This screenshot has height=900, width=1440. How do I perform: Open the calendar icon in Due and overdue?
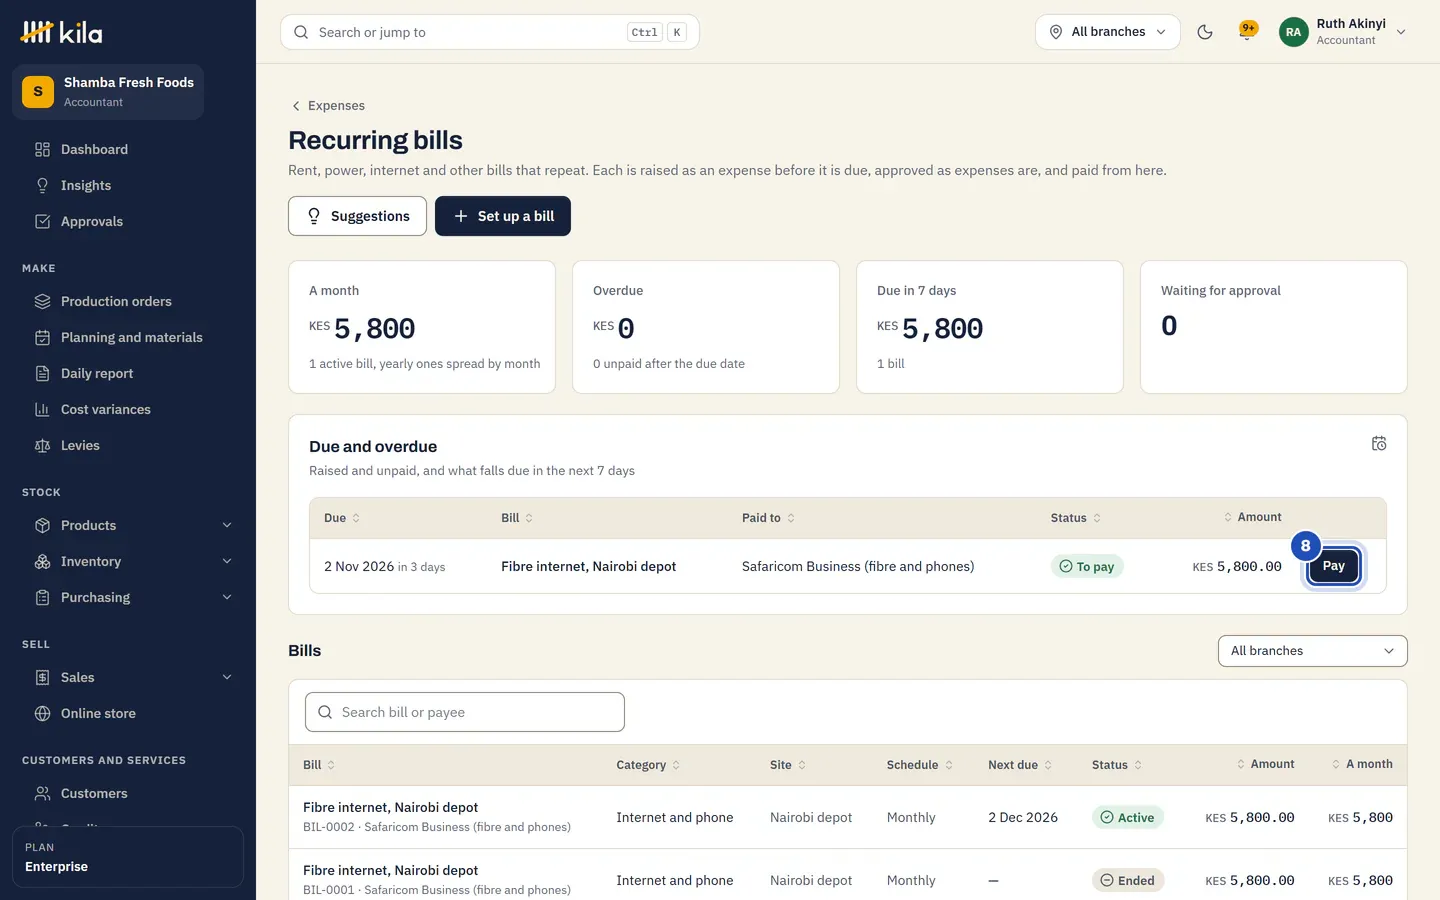point(1379,443)
